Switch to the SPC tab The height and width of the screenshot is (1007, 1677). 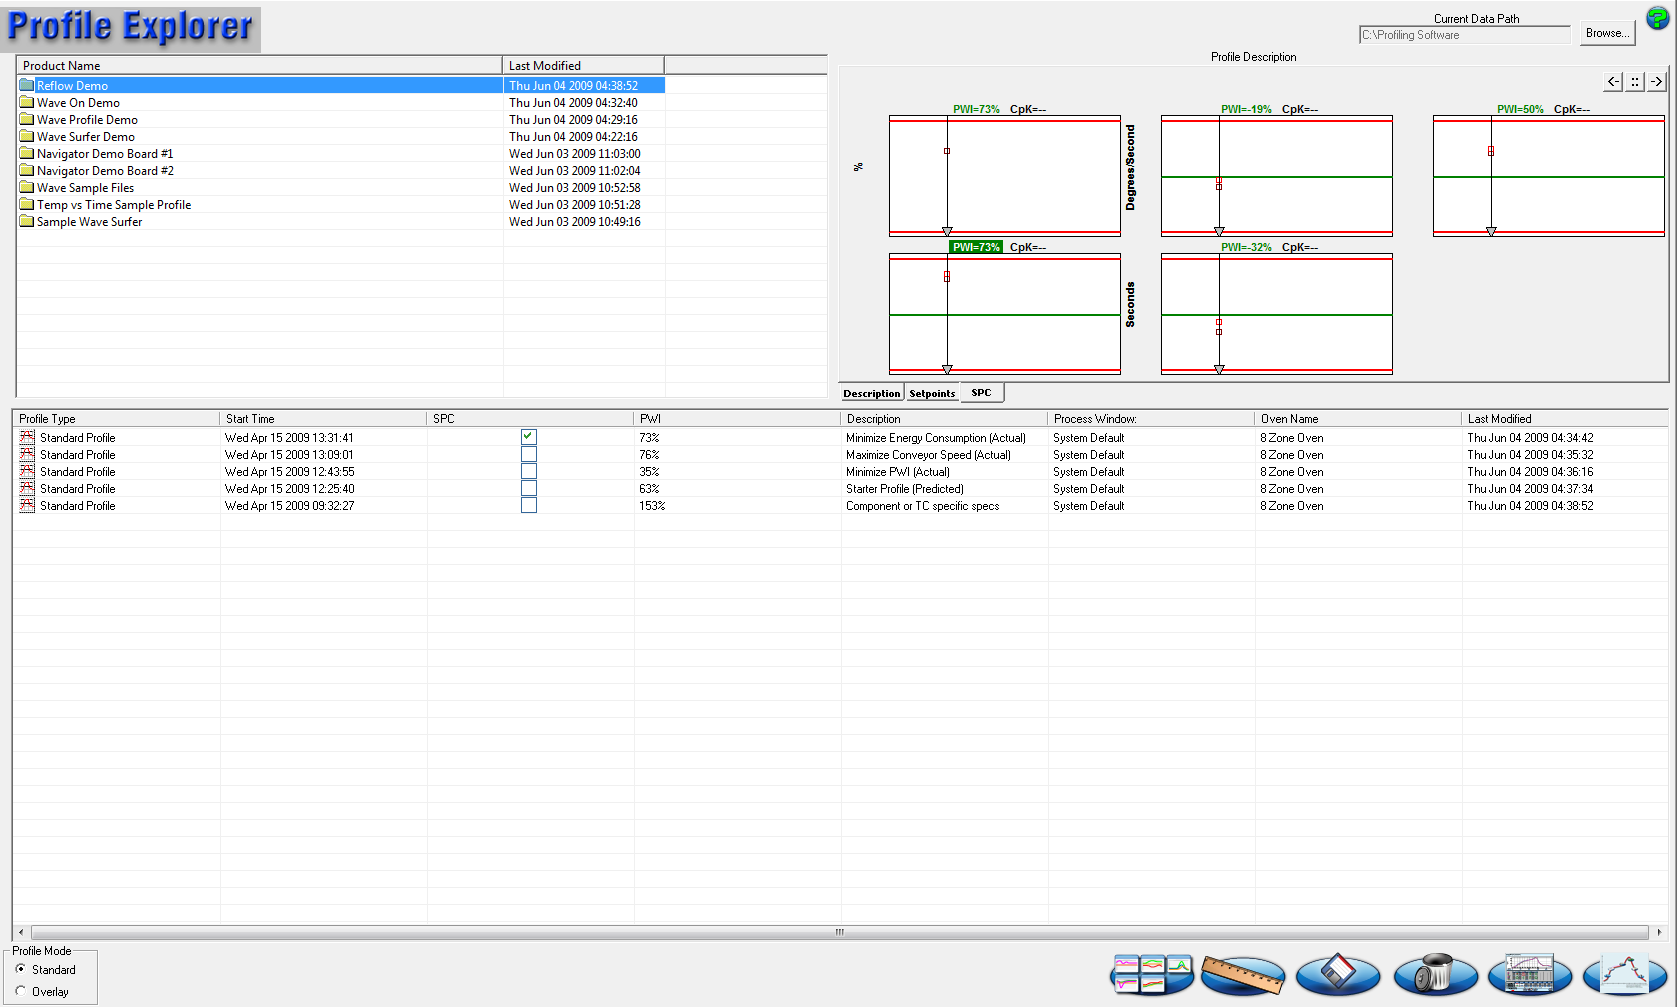click(x=981, y=393)
